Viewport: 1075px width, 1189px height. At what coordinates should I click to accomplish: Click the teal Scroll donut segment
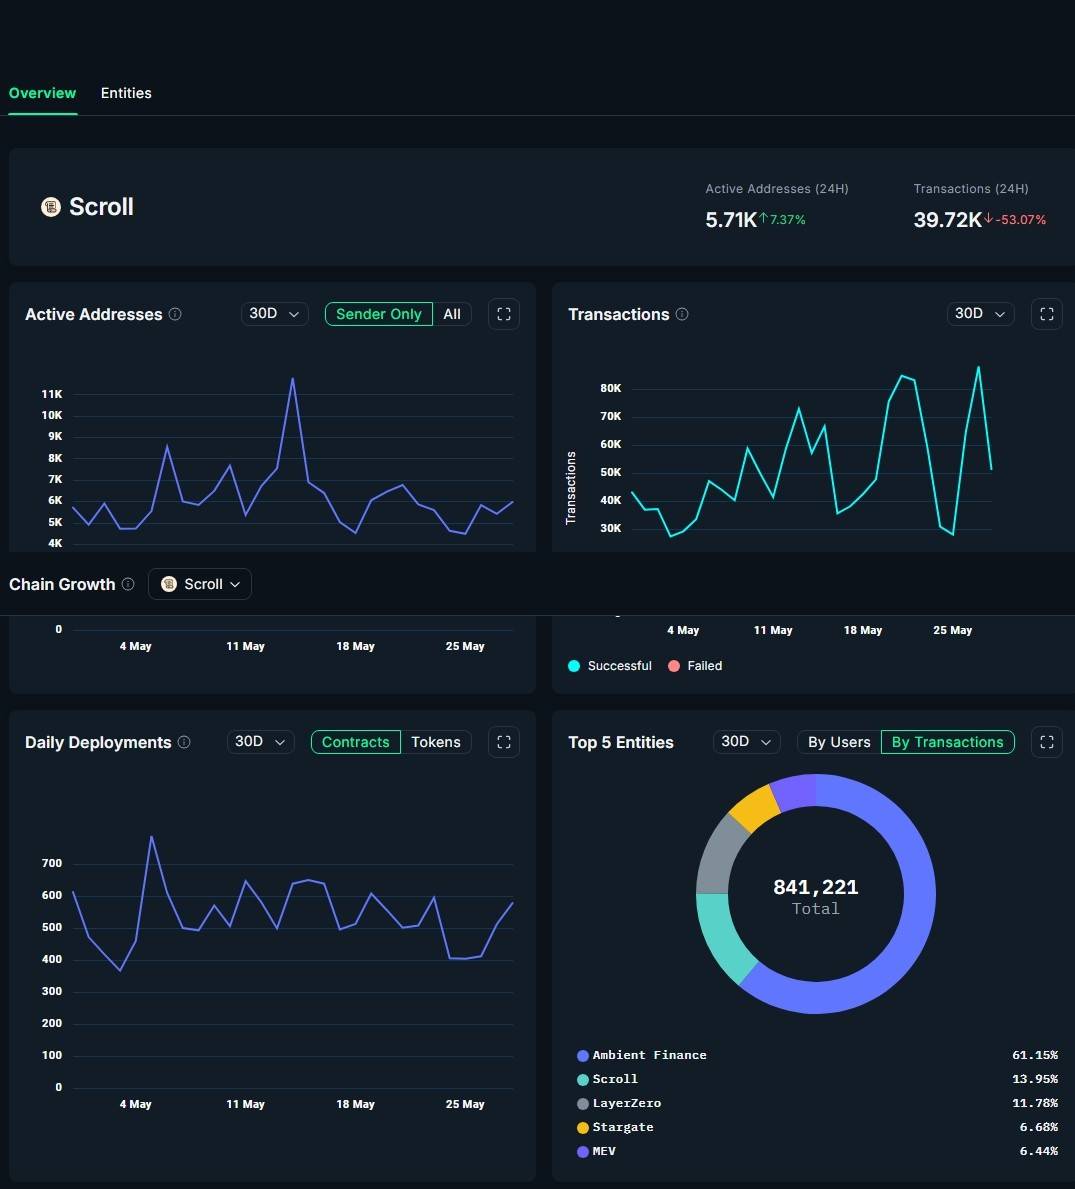point(722,936)
